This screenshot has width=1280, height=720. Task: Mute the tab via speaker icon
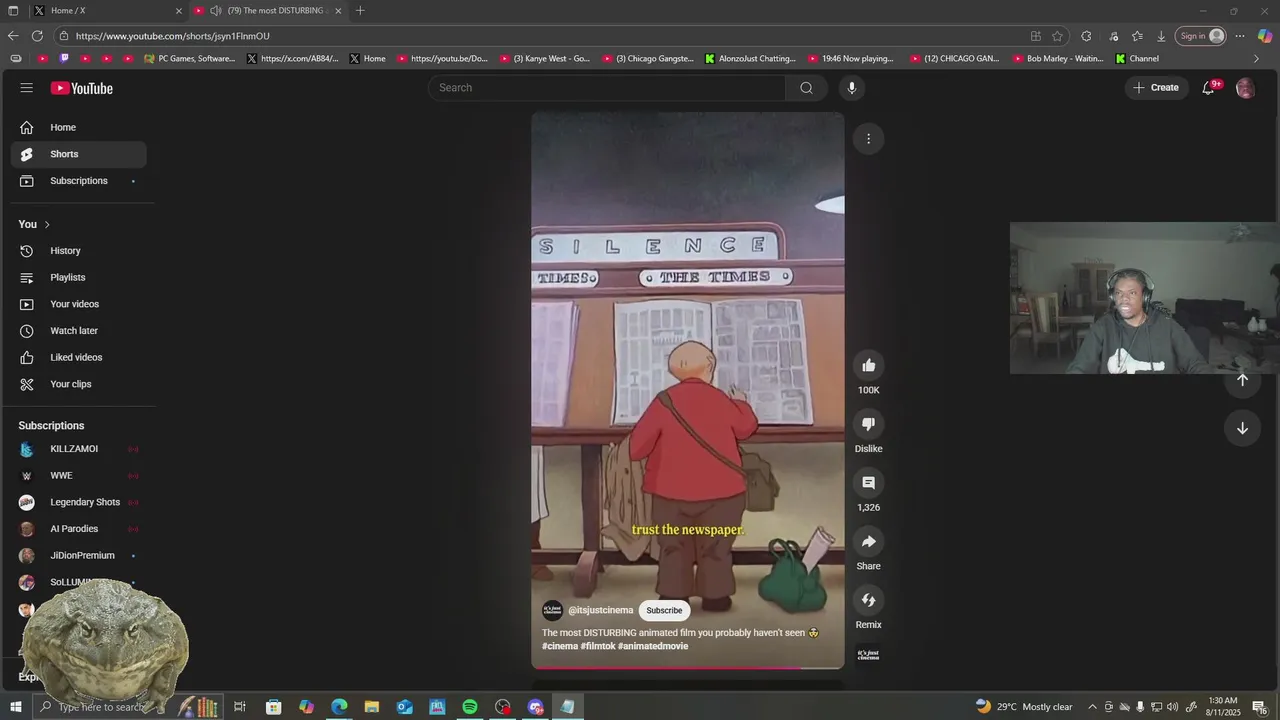215,11
